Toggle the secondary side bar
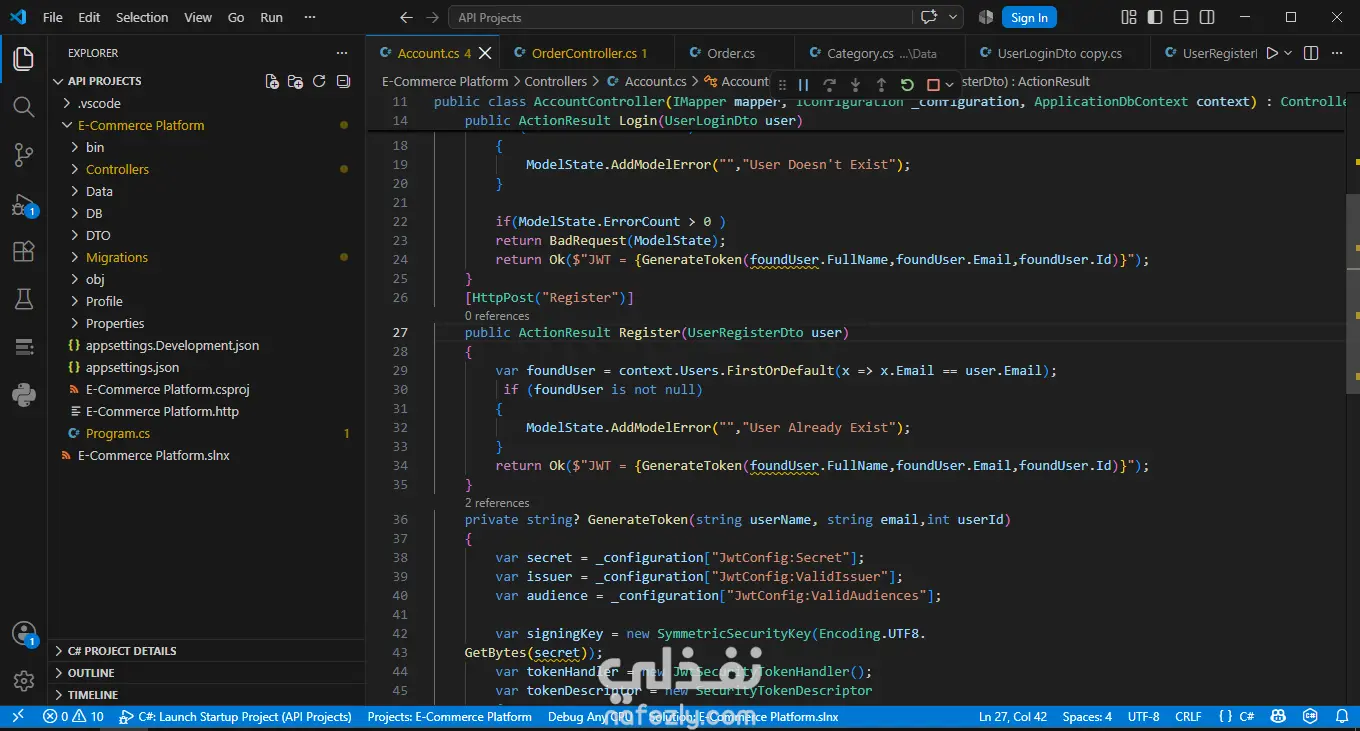Screen dimensions: 1360x731 1207,17
